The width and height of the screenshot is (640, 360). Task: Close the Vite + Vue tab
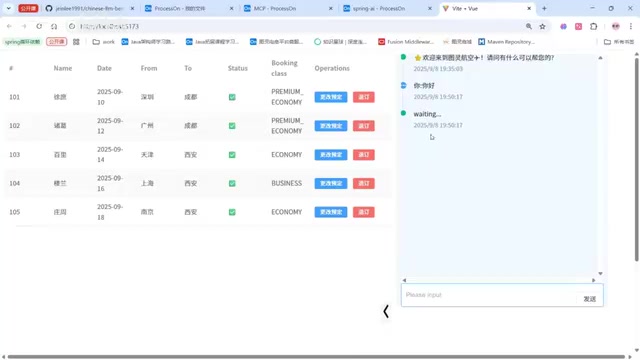(x=529, y=8)
